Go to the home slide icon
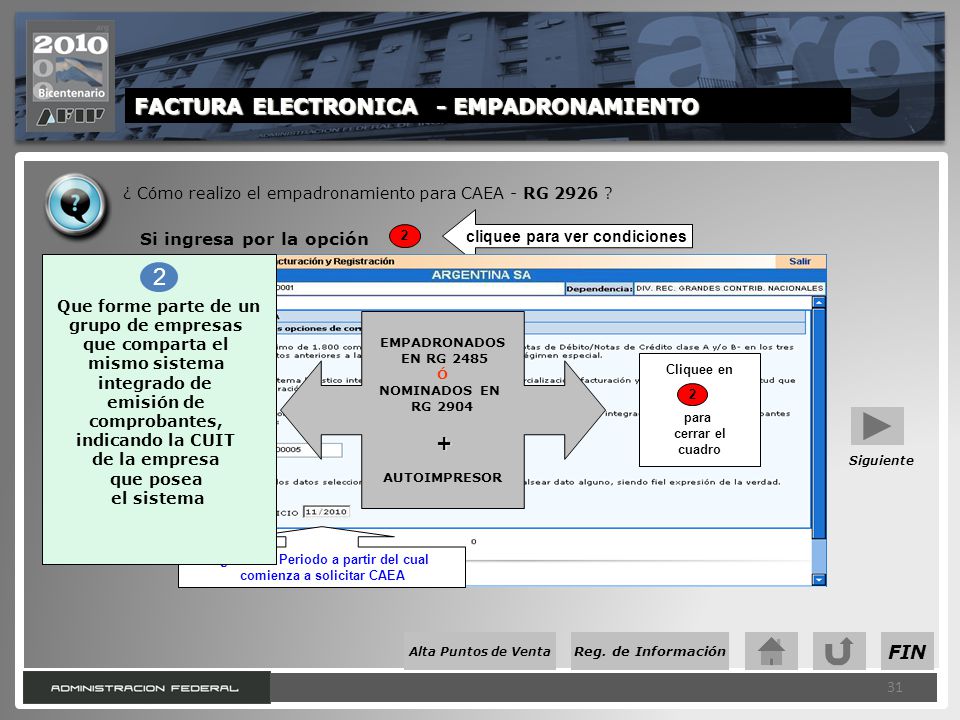Viewport: 960px width, 720px height. [771, 651]
